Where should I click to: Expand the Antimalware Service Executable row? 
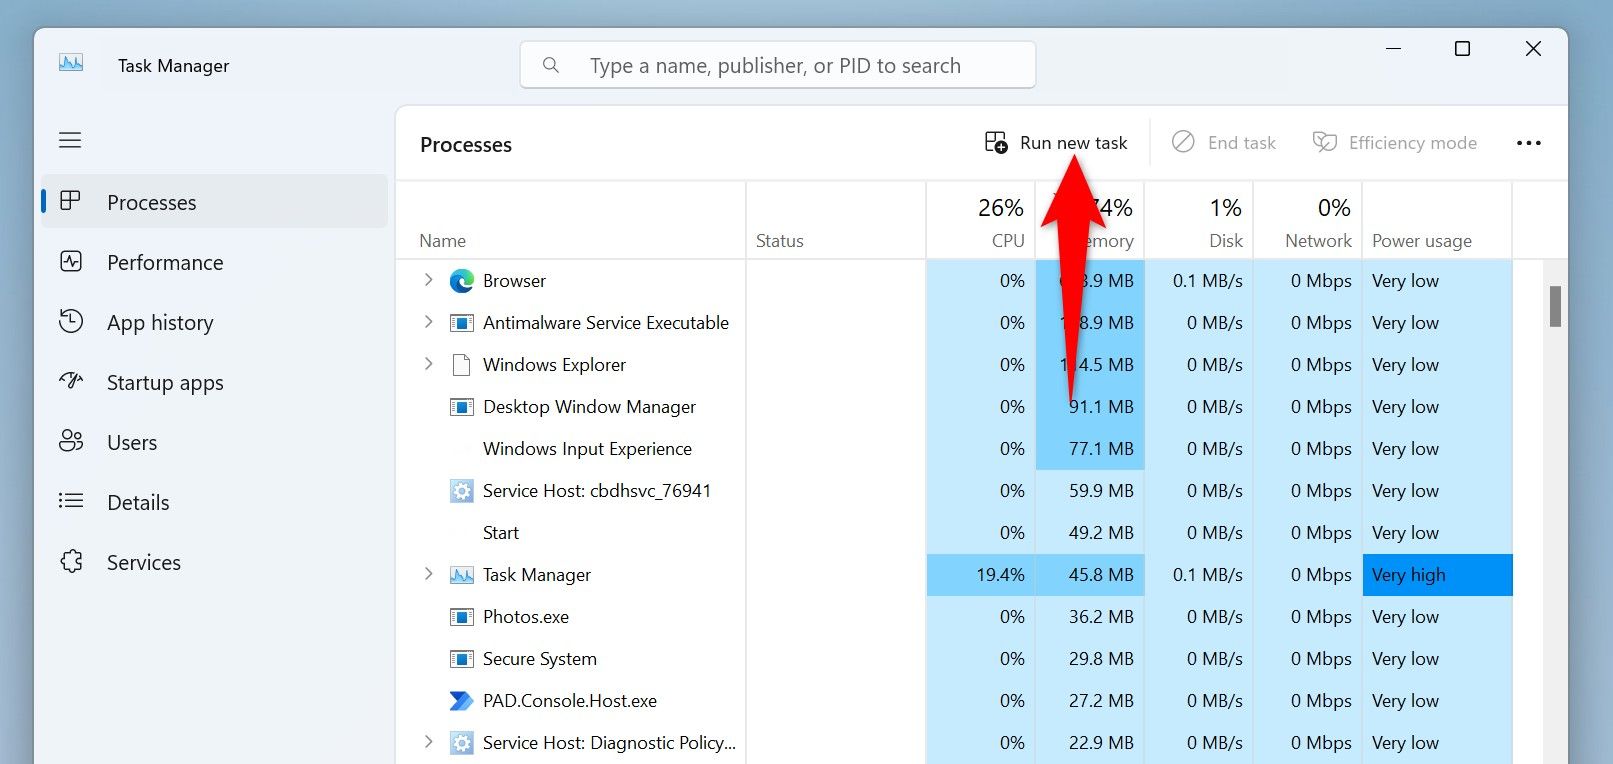tap(428, 322)
